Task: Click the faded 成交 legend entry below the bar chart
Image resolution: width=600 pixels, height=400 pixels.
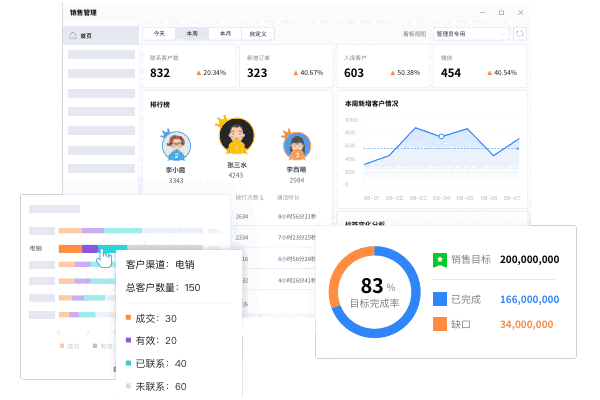Action: click(x=70, y=346)
